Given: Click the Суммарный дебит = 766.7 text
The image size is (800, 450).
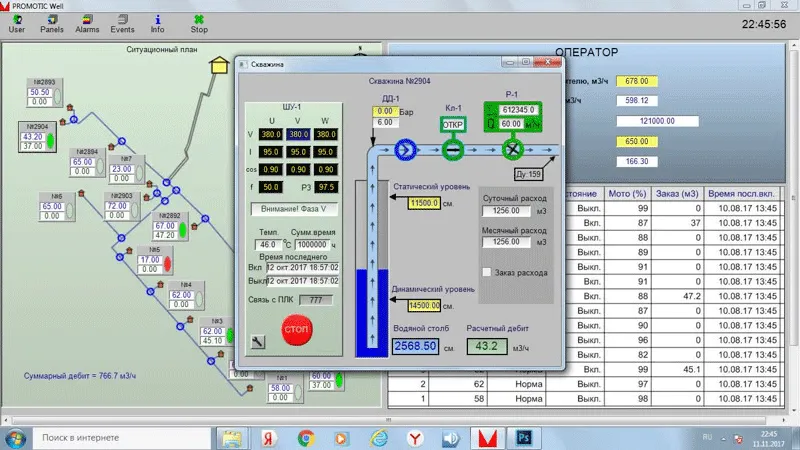Looking at the screenshot, I should [80, 376].
